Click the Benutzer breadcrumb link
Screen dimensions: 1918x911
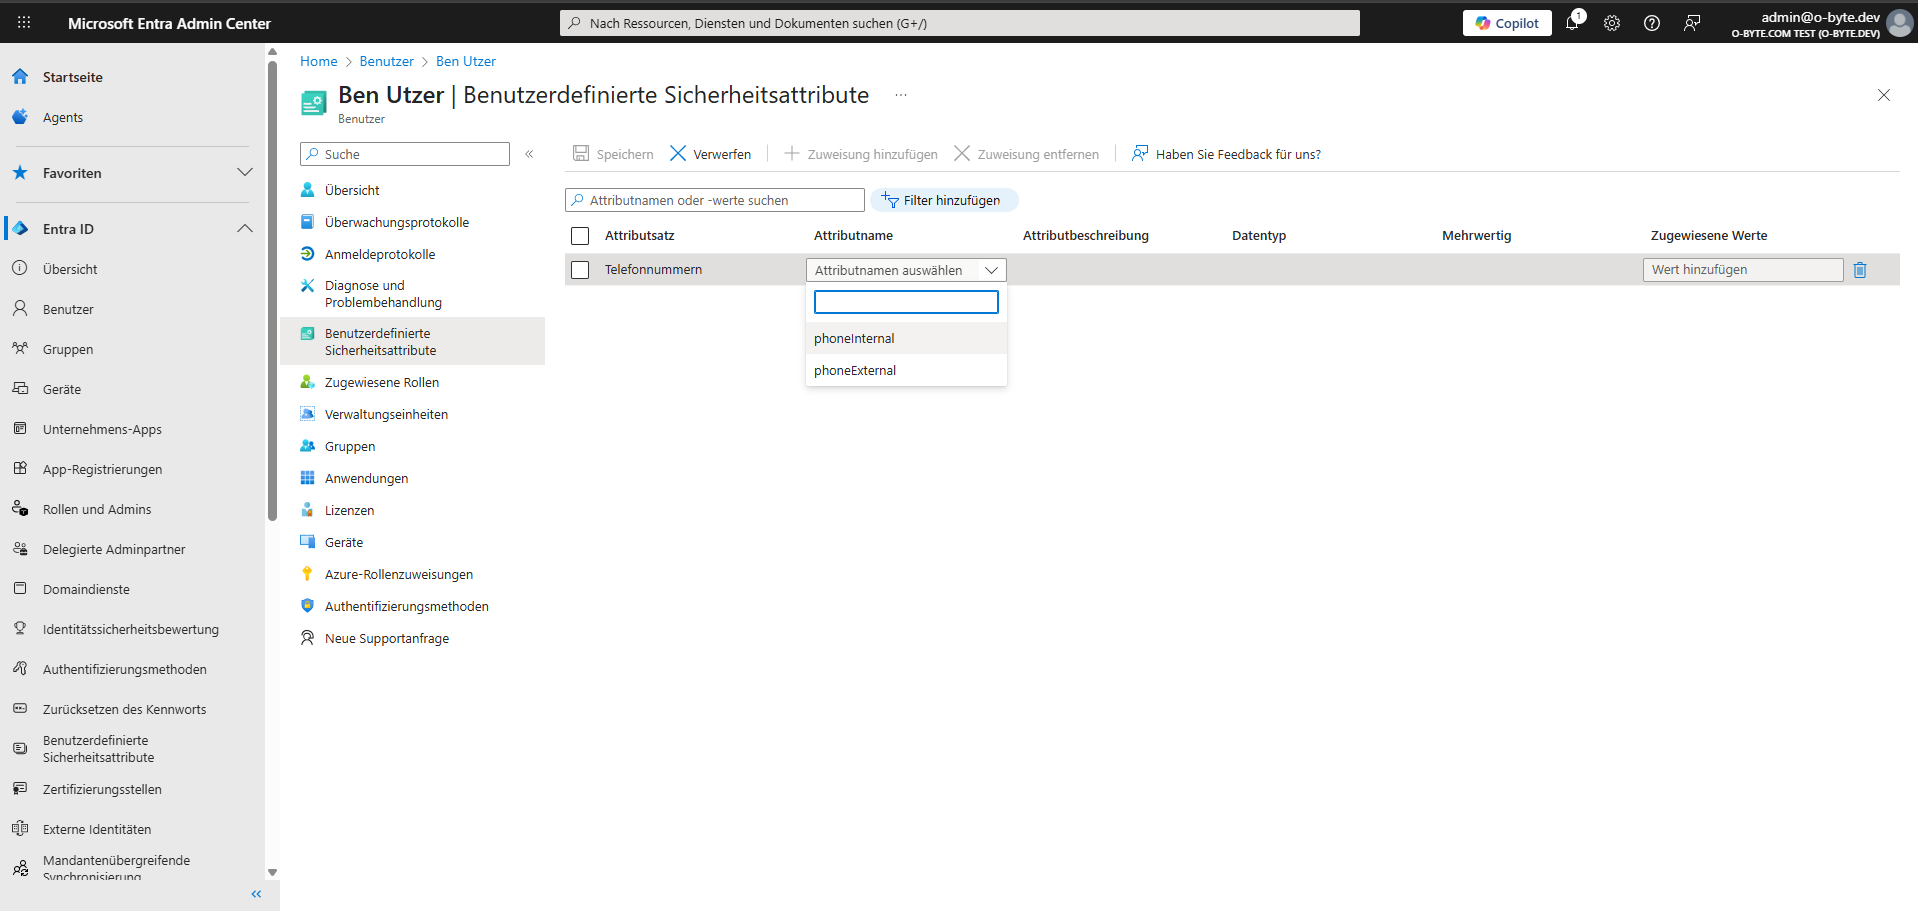point(386,61)
